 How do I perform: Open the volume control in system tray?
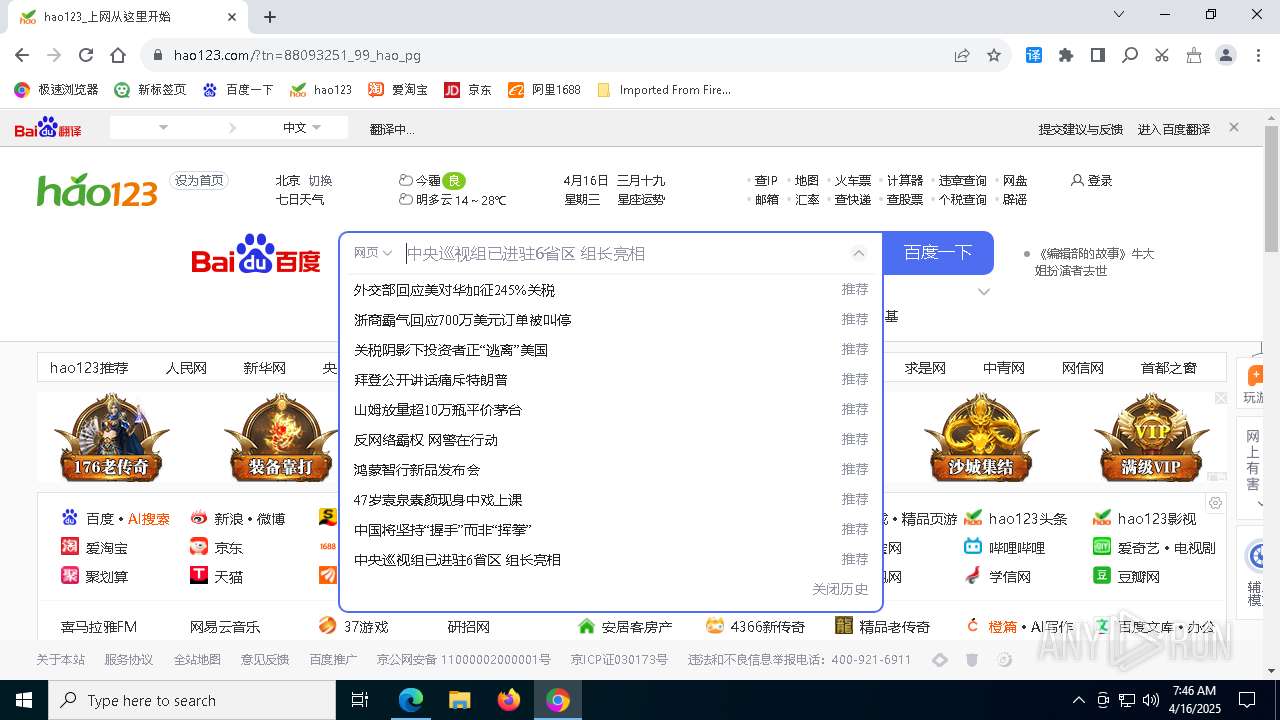1151,700
